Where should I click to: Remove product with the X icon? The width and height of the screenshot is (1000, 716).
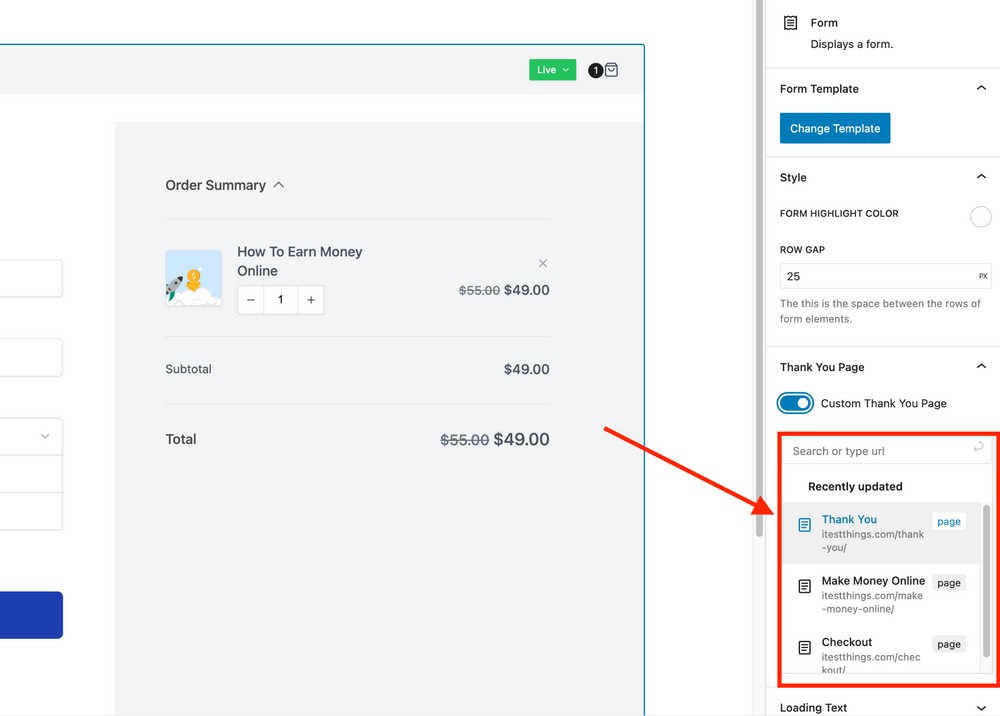pos(543,263)
